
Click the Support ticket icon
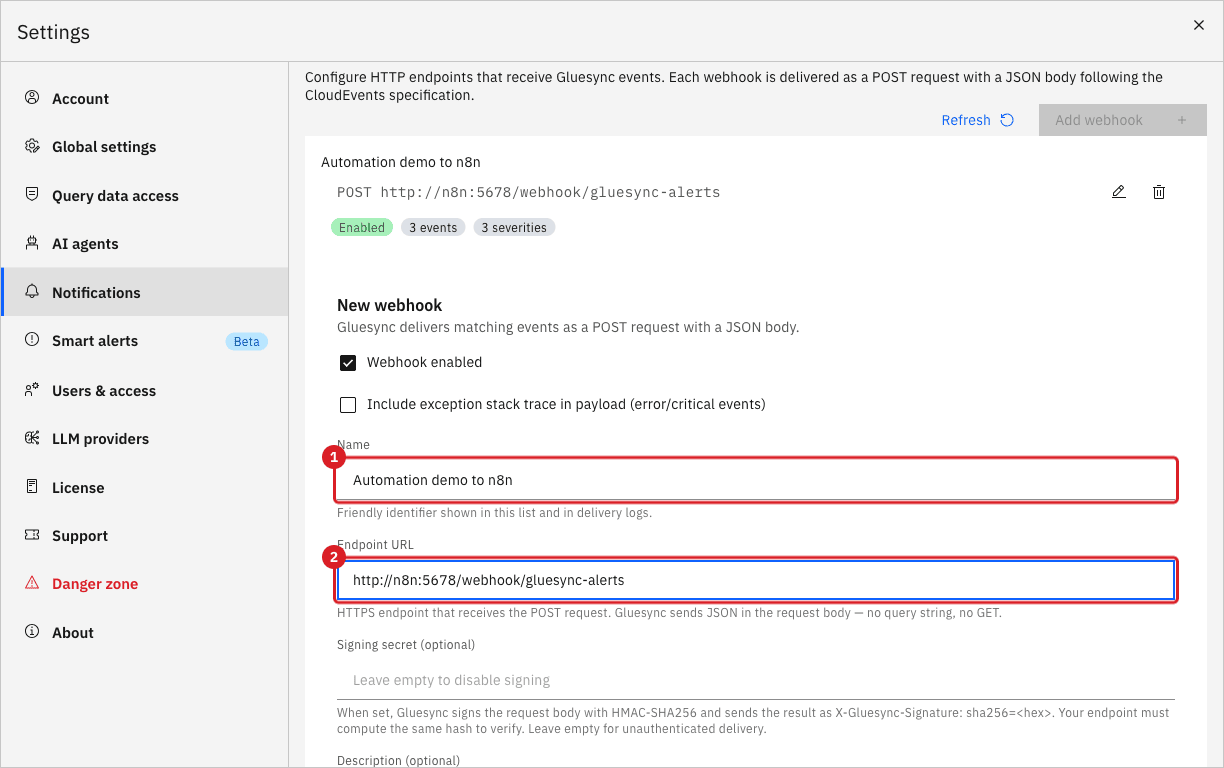pos(32,535)
